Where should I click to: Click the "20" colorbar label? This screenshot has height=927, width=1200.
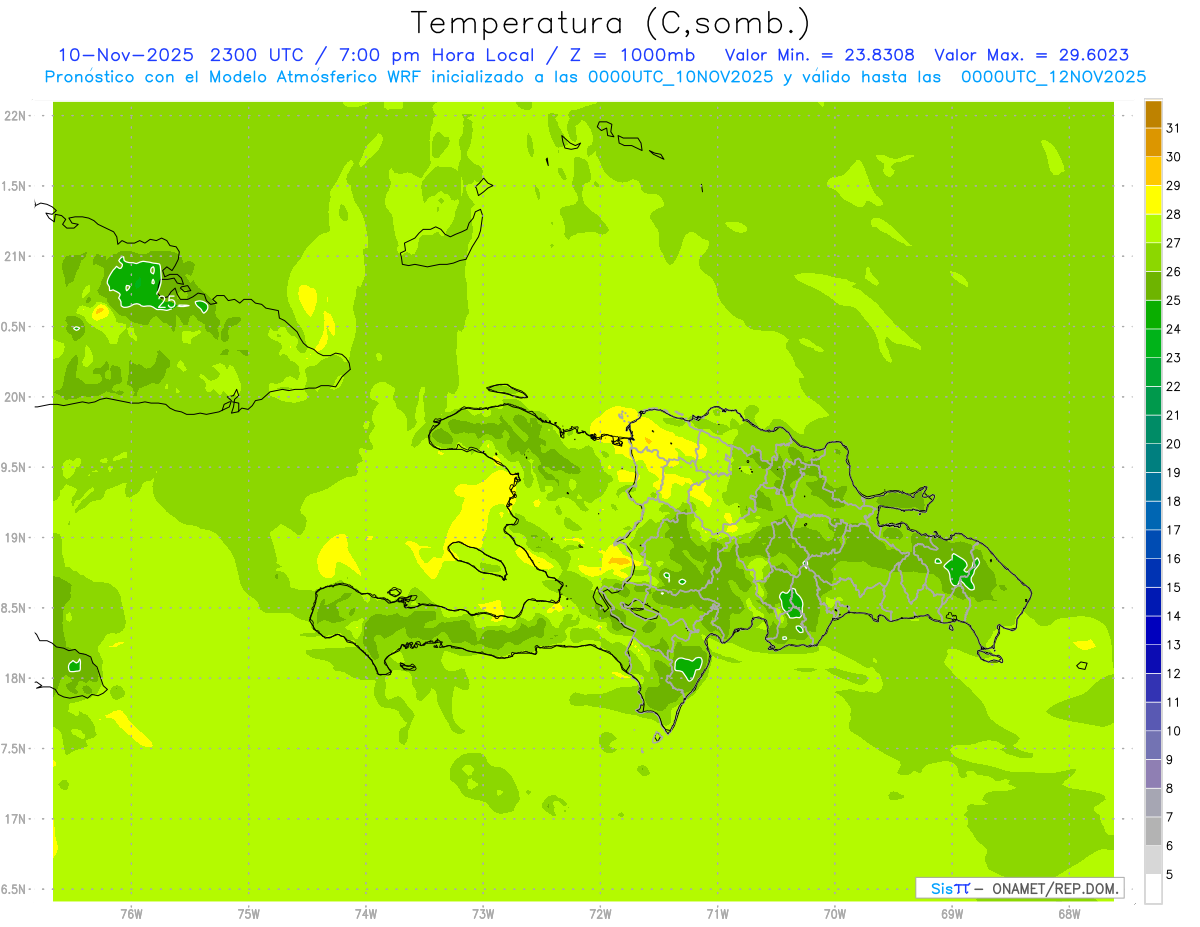(x=1173, y=444)
